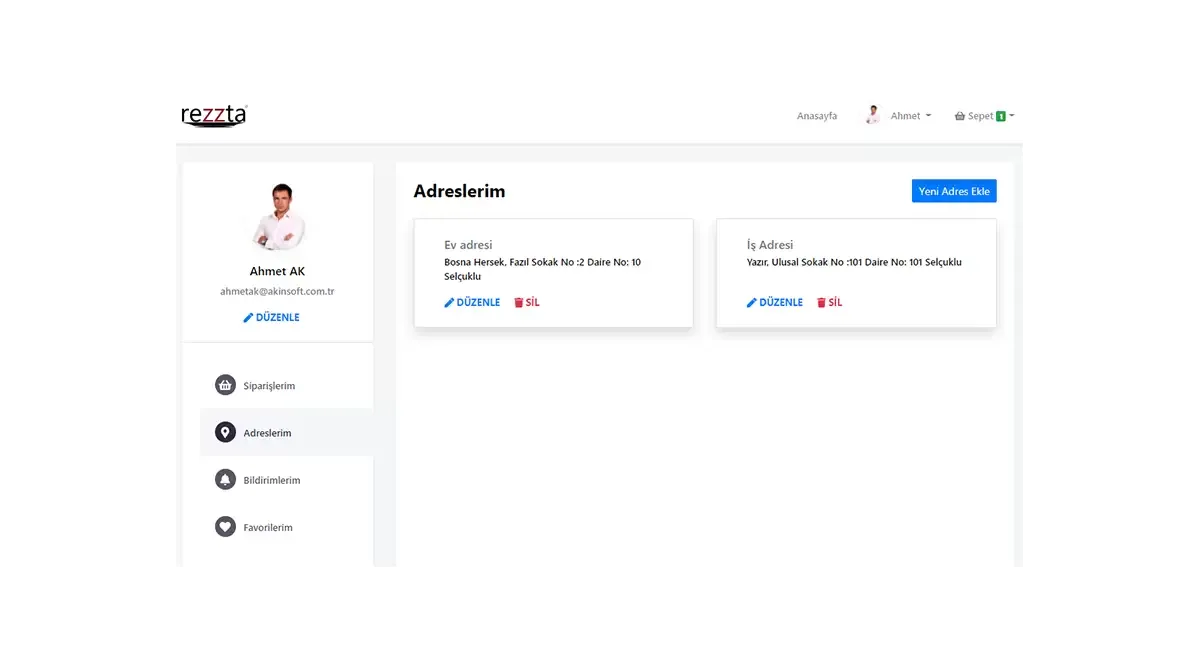The height and width of the screenshot is (653, 1200).
Task: Click the Bosna Hersek address text
Action: [x=543, y=269]
